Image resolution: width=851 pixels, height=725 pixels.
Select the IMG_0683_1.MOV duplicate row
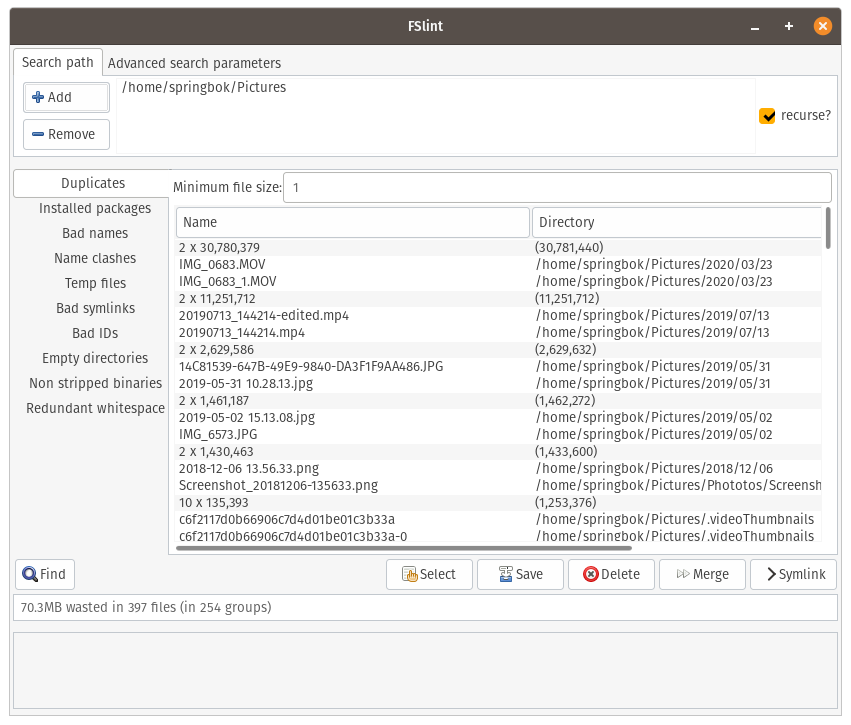tap(228, 282)
